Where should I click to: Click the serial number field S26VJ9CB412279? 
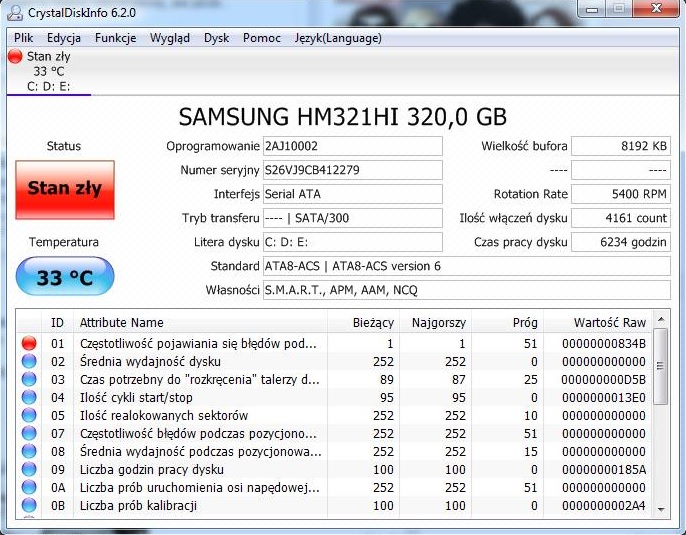pyautogui.click(x=353, y=170)
